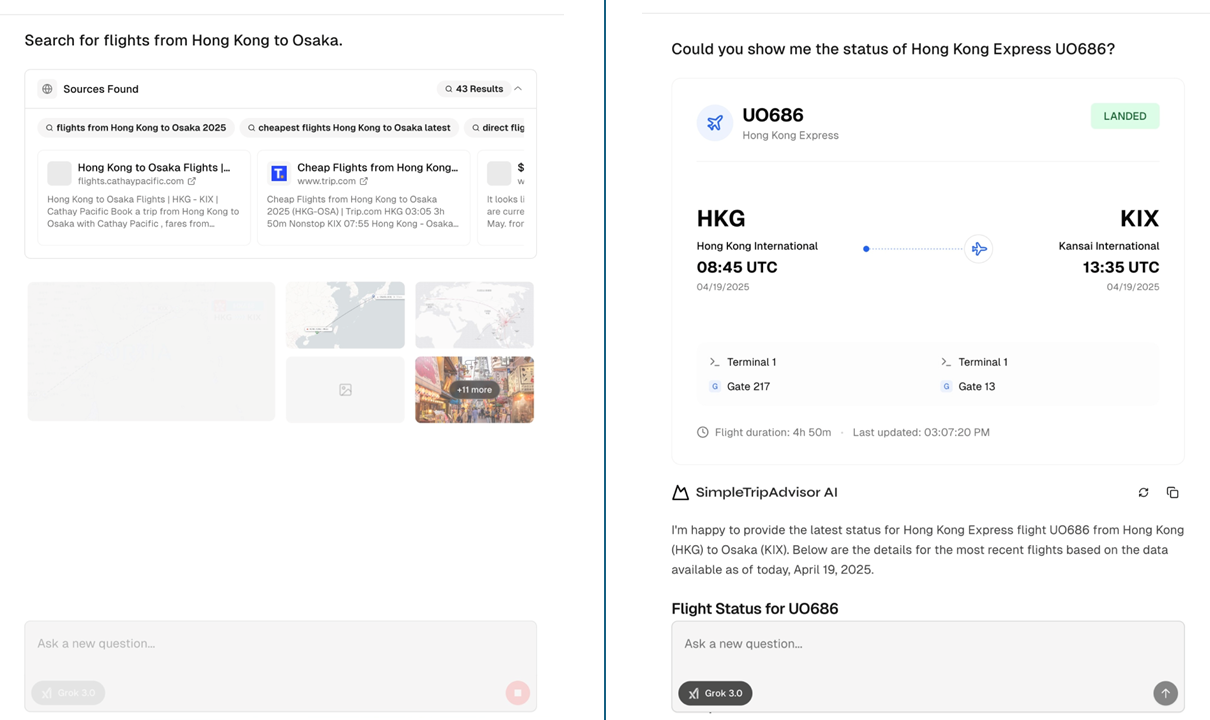Regenerate the response with the refresh icon
1210x720 pixels.
[1144, 492]
